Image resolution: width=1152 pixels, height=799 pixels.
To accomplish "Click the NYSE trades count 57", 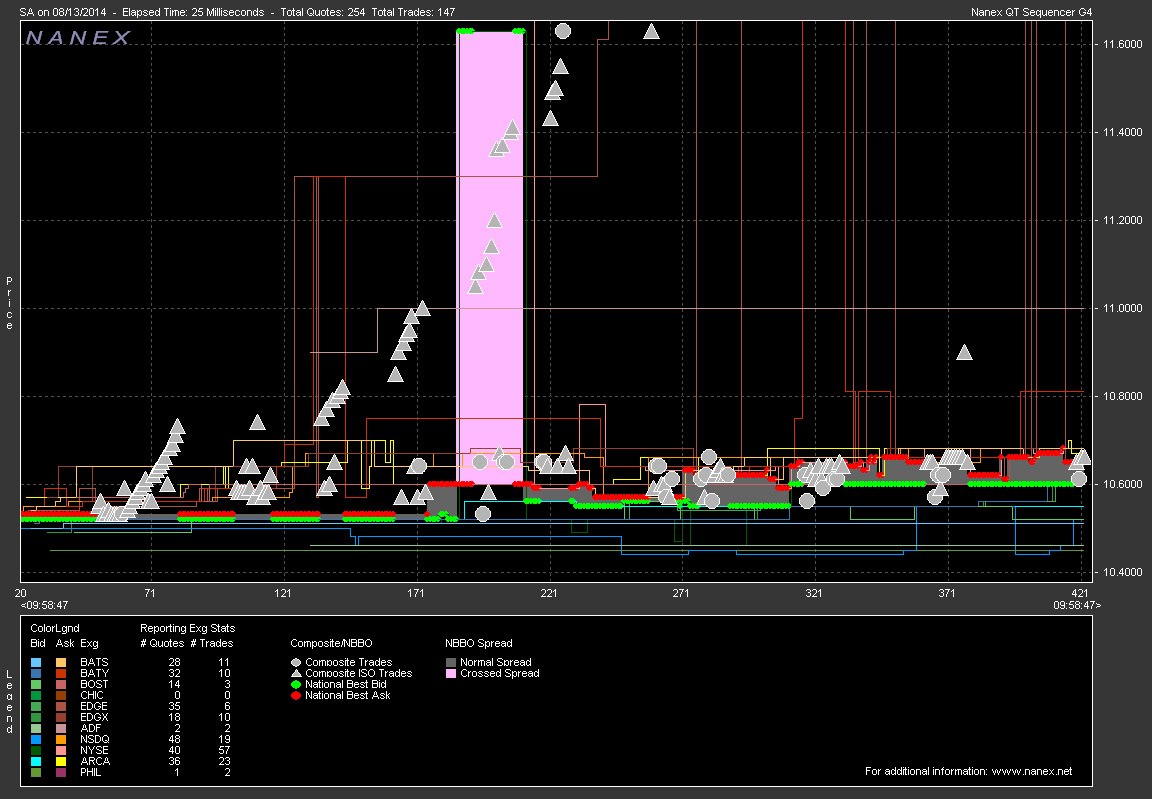I will click(x=224, y=751).
